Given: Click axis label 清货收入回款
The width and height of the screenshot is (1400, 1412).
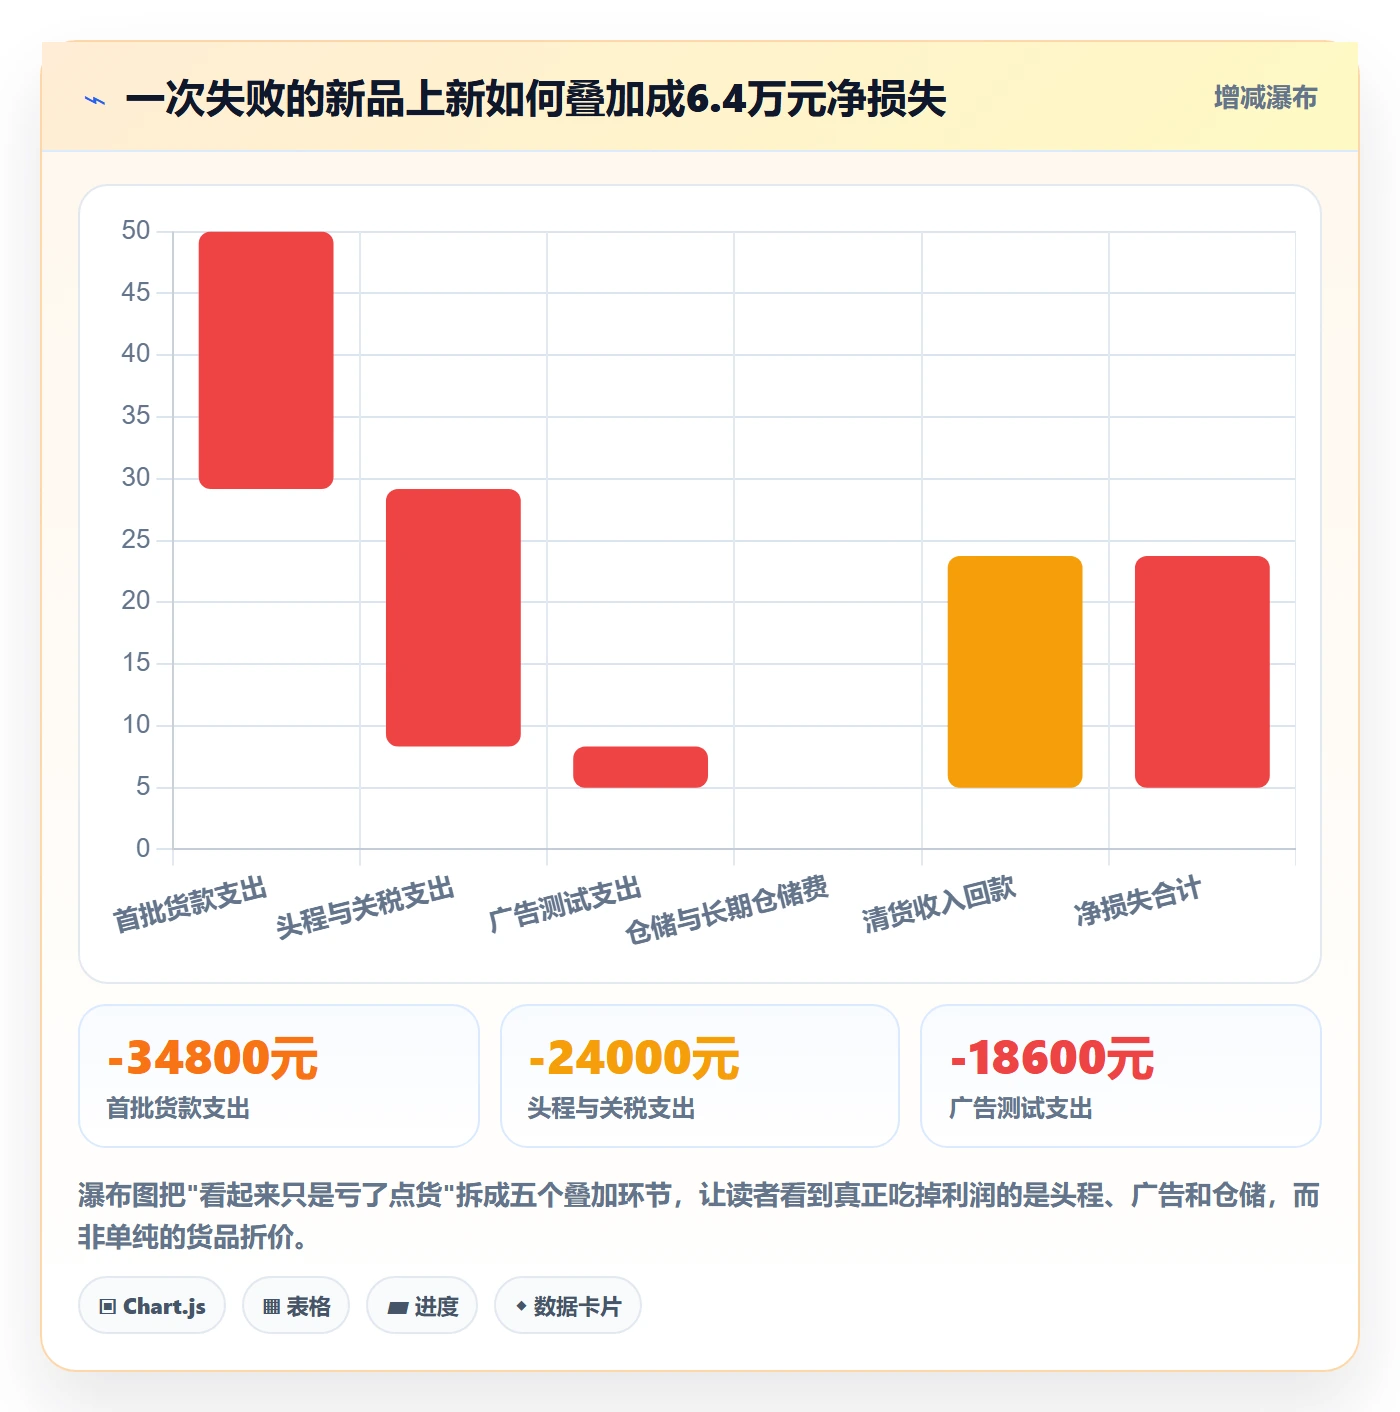Looking at the screenshot, I should (939, 904).
